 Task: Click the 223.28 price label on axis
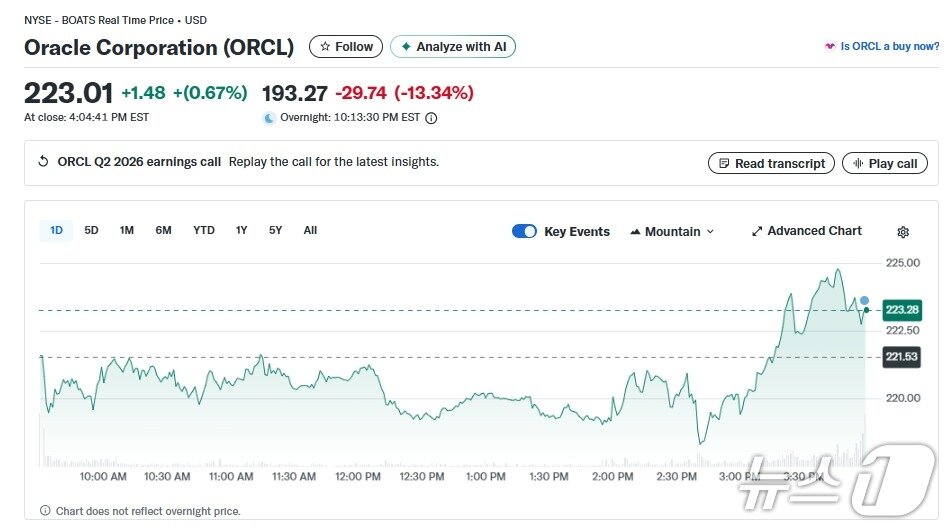pyautogui.click(x=901, y=310)
